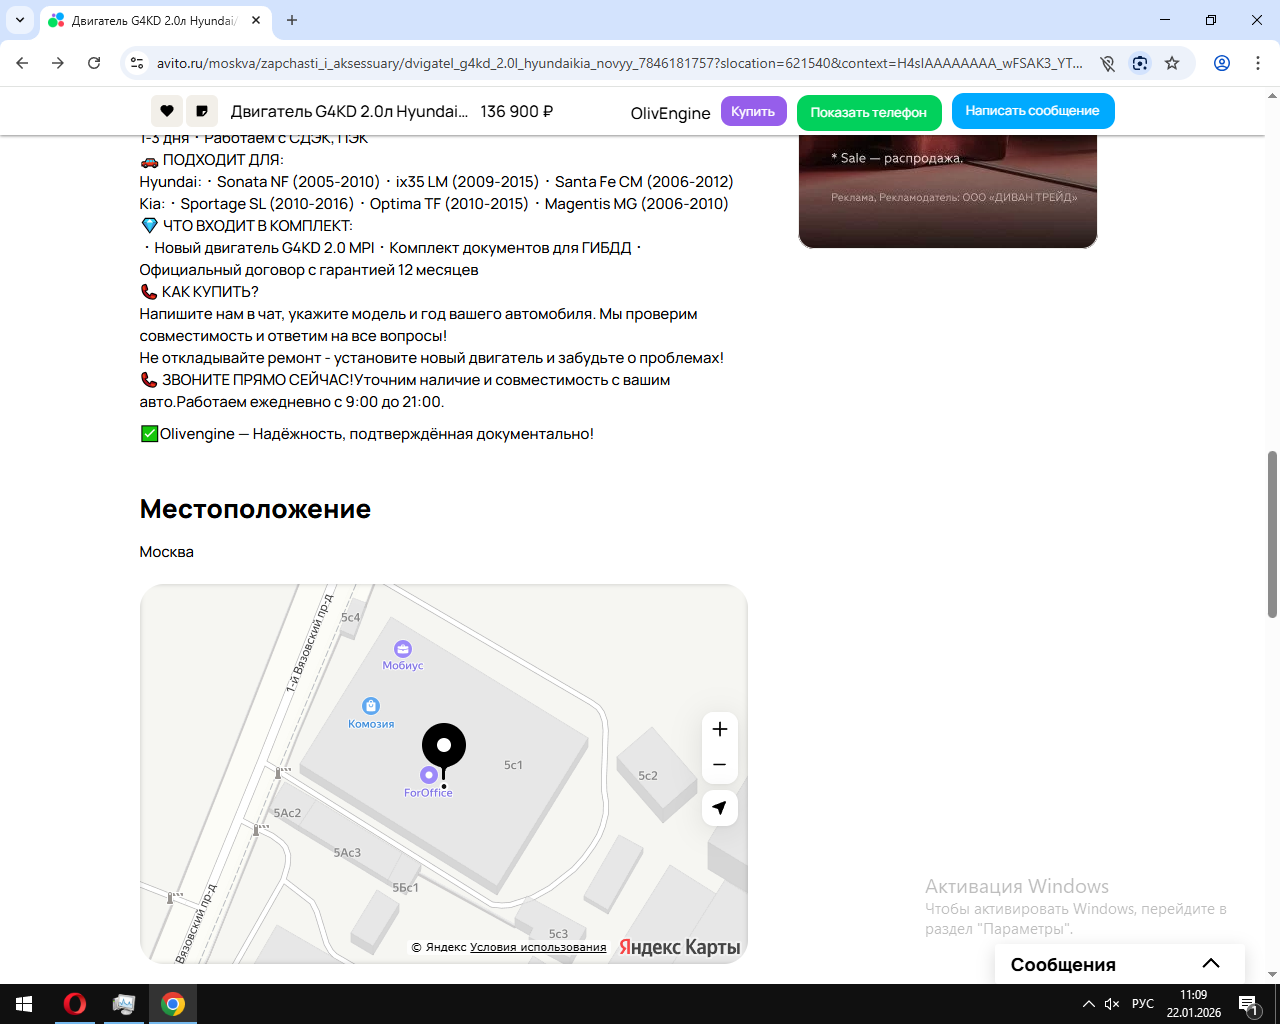Open Chrome from the taskbar

(173, 1004)
